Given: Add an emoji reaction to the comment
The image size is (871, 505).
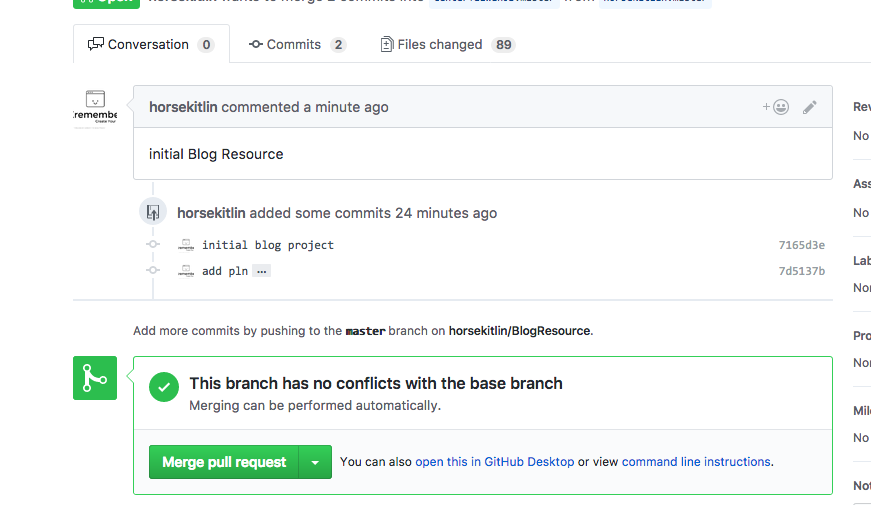Looking at the screenshot, I should (776, 107).
